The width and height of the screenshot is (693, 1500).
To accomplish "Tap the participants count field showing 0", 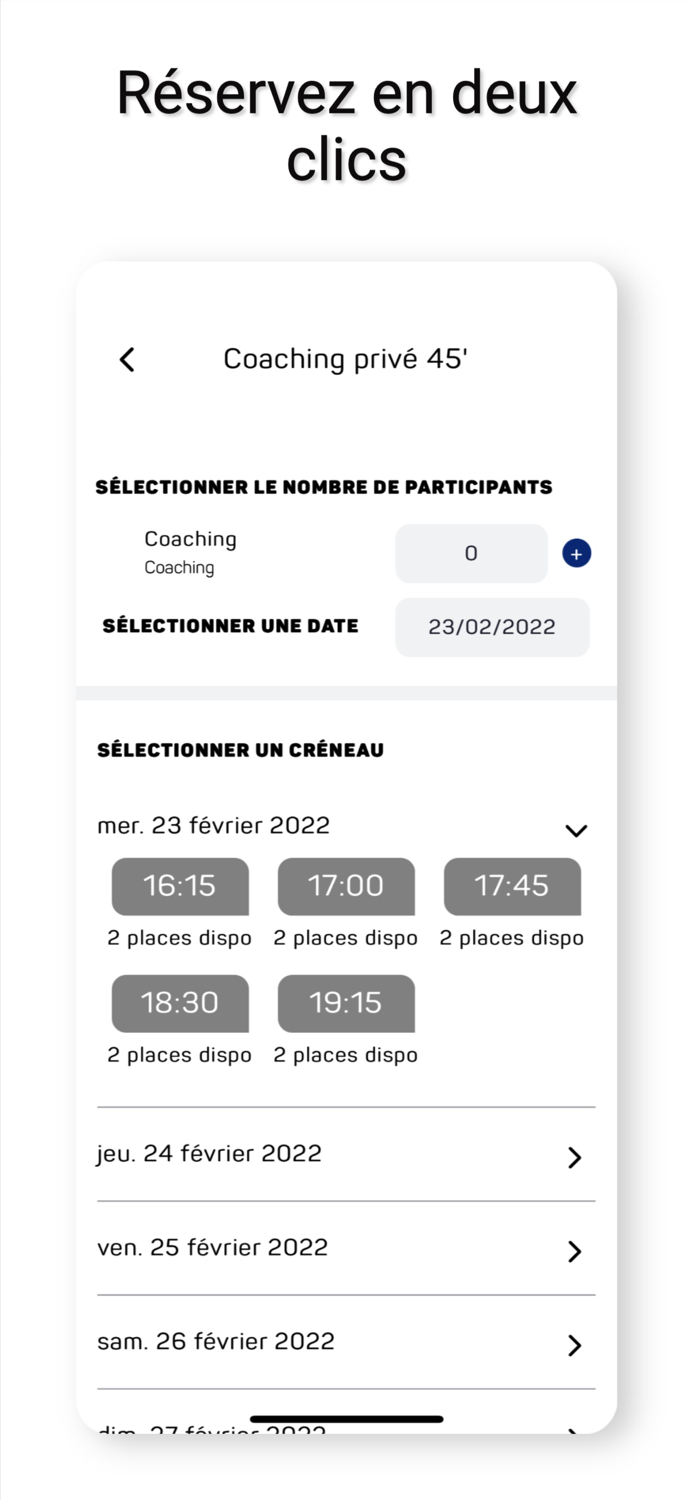I will 471,553.
